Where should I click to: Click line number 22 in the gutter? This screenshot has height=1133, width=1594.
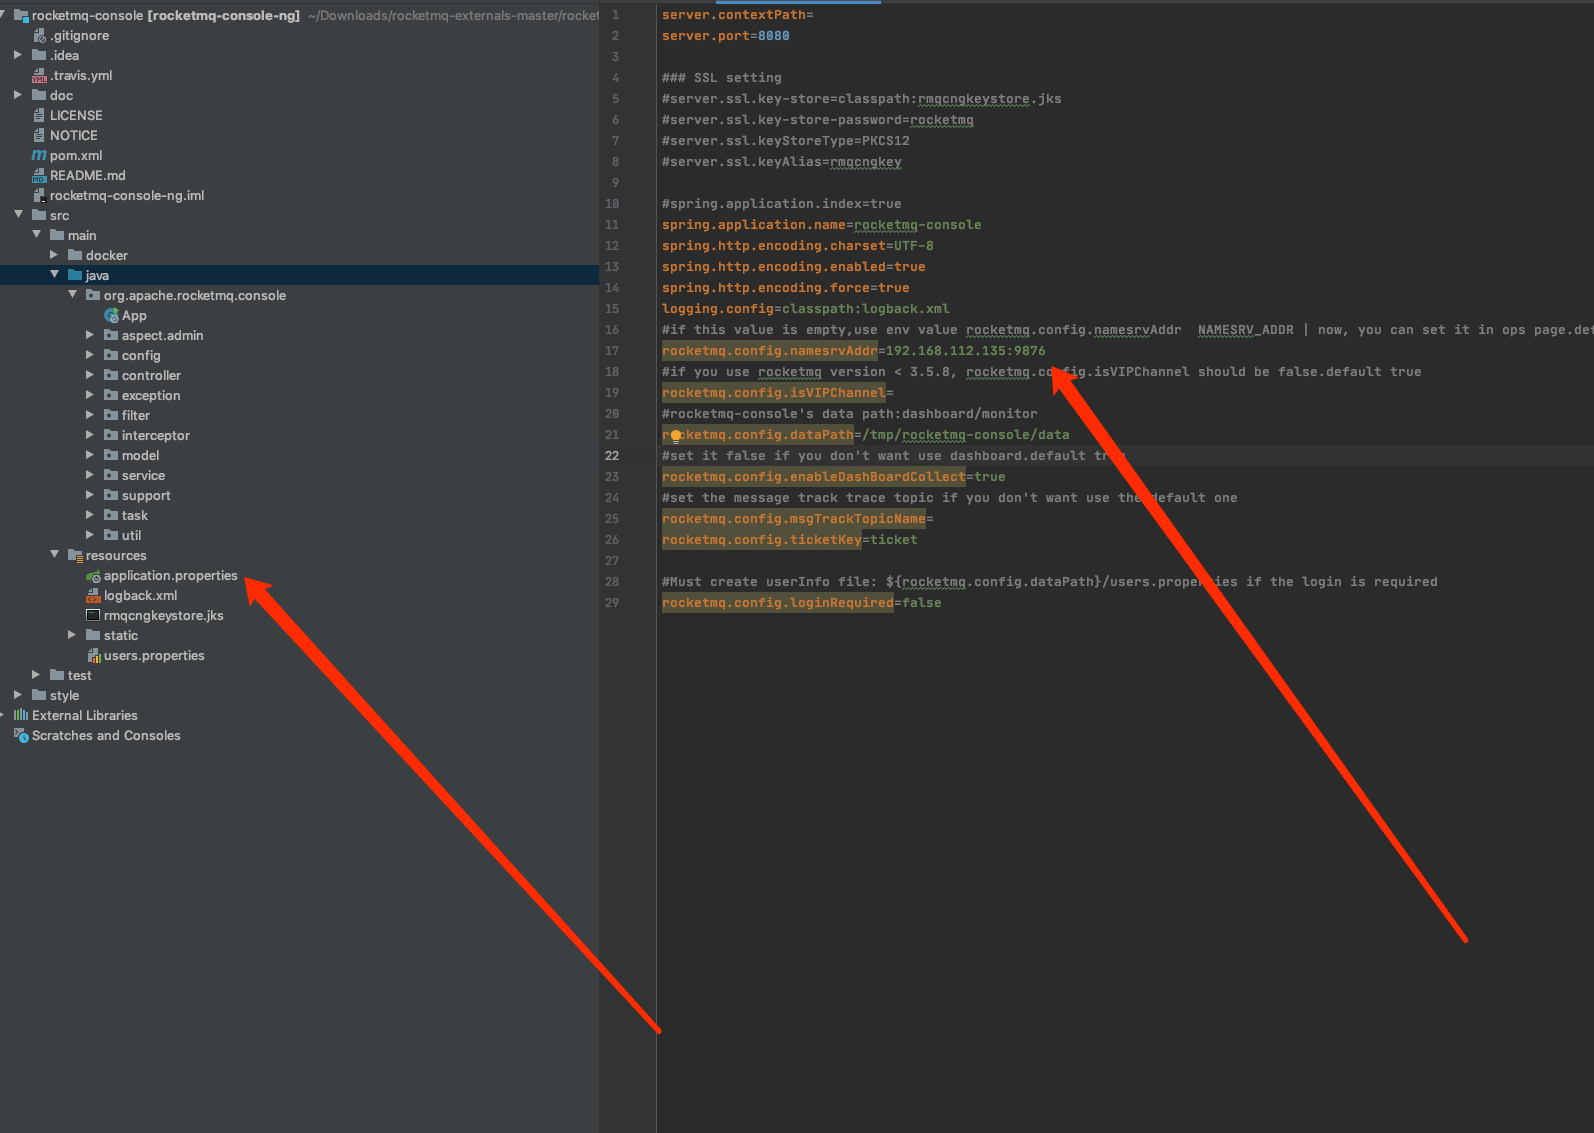pyautogui.click(x=612, y=456)
